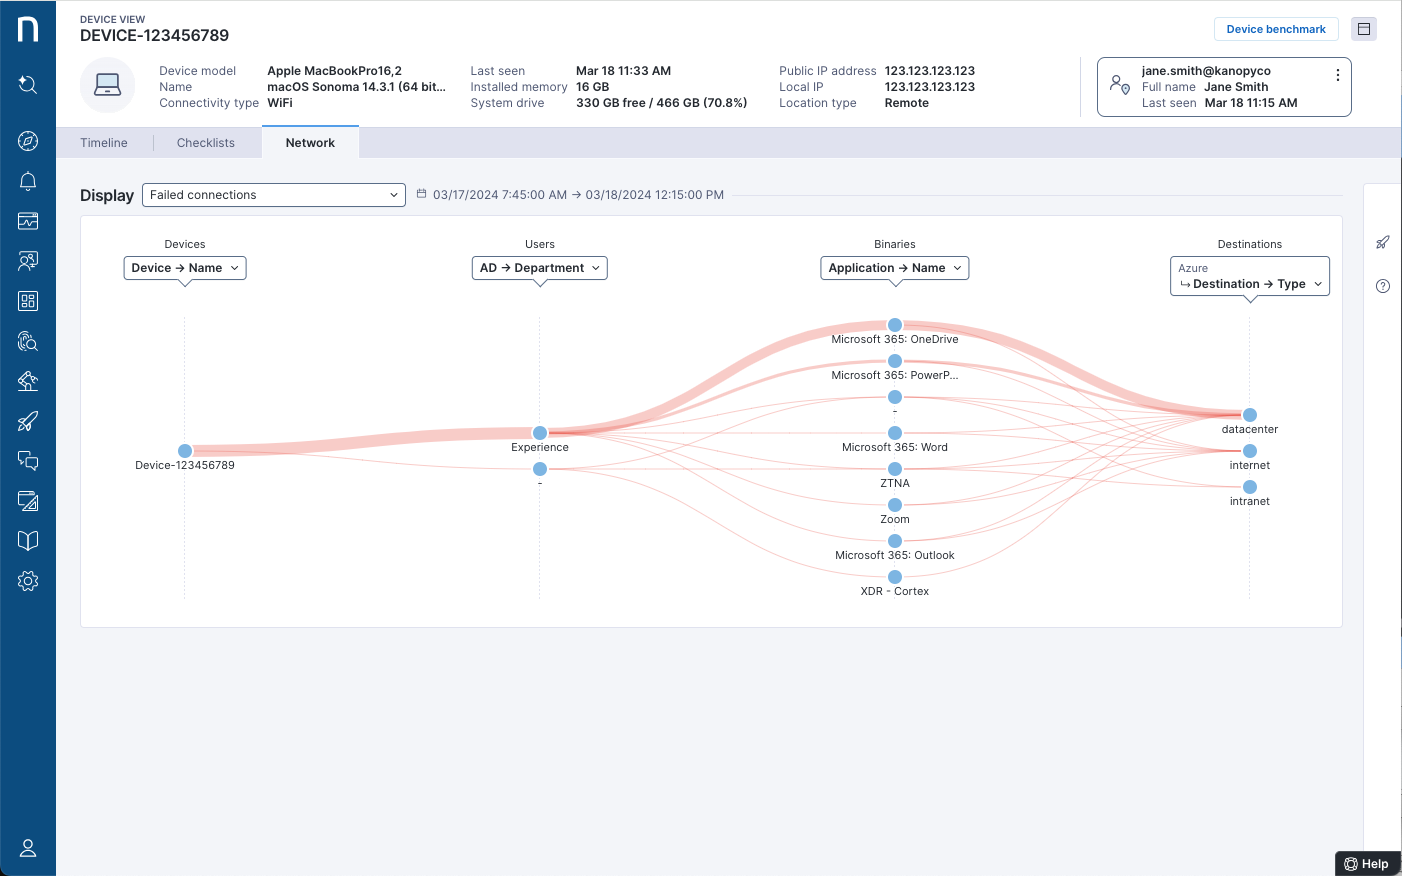
Task: Click the Device benchmark button
Action: point(1275,29)
